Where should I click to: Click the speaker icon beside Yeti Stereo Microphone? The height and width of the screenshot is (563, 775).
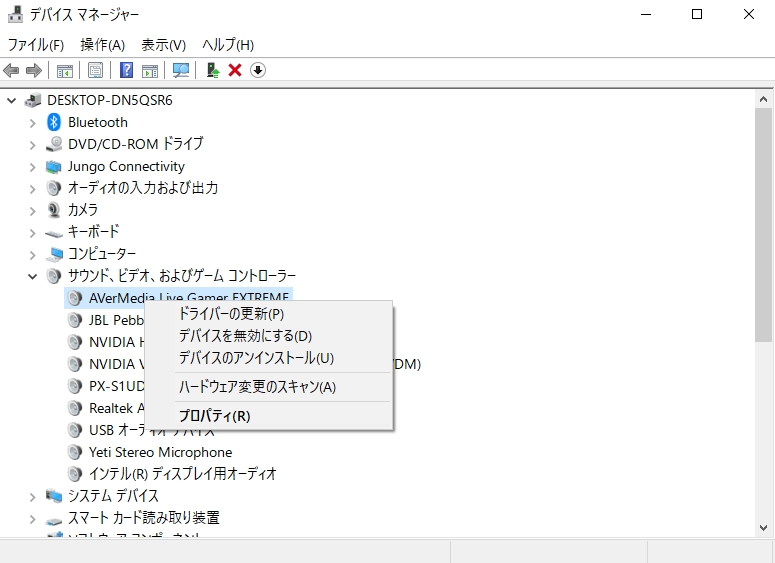click(x=75, y=452)
